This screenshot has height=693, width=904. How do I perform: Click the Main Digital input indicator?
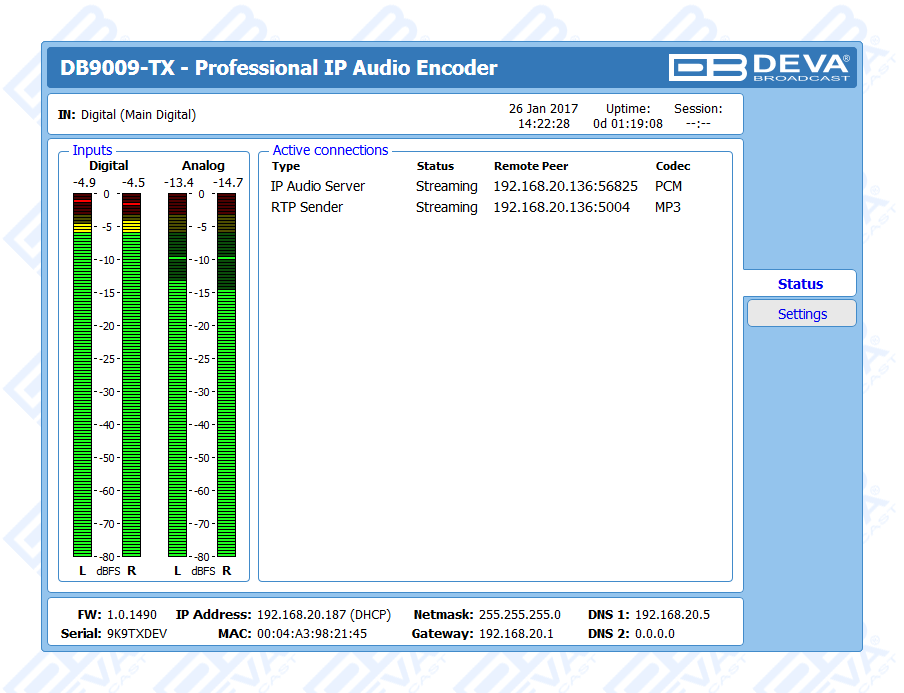tap(138, 115)
